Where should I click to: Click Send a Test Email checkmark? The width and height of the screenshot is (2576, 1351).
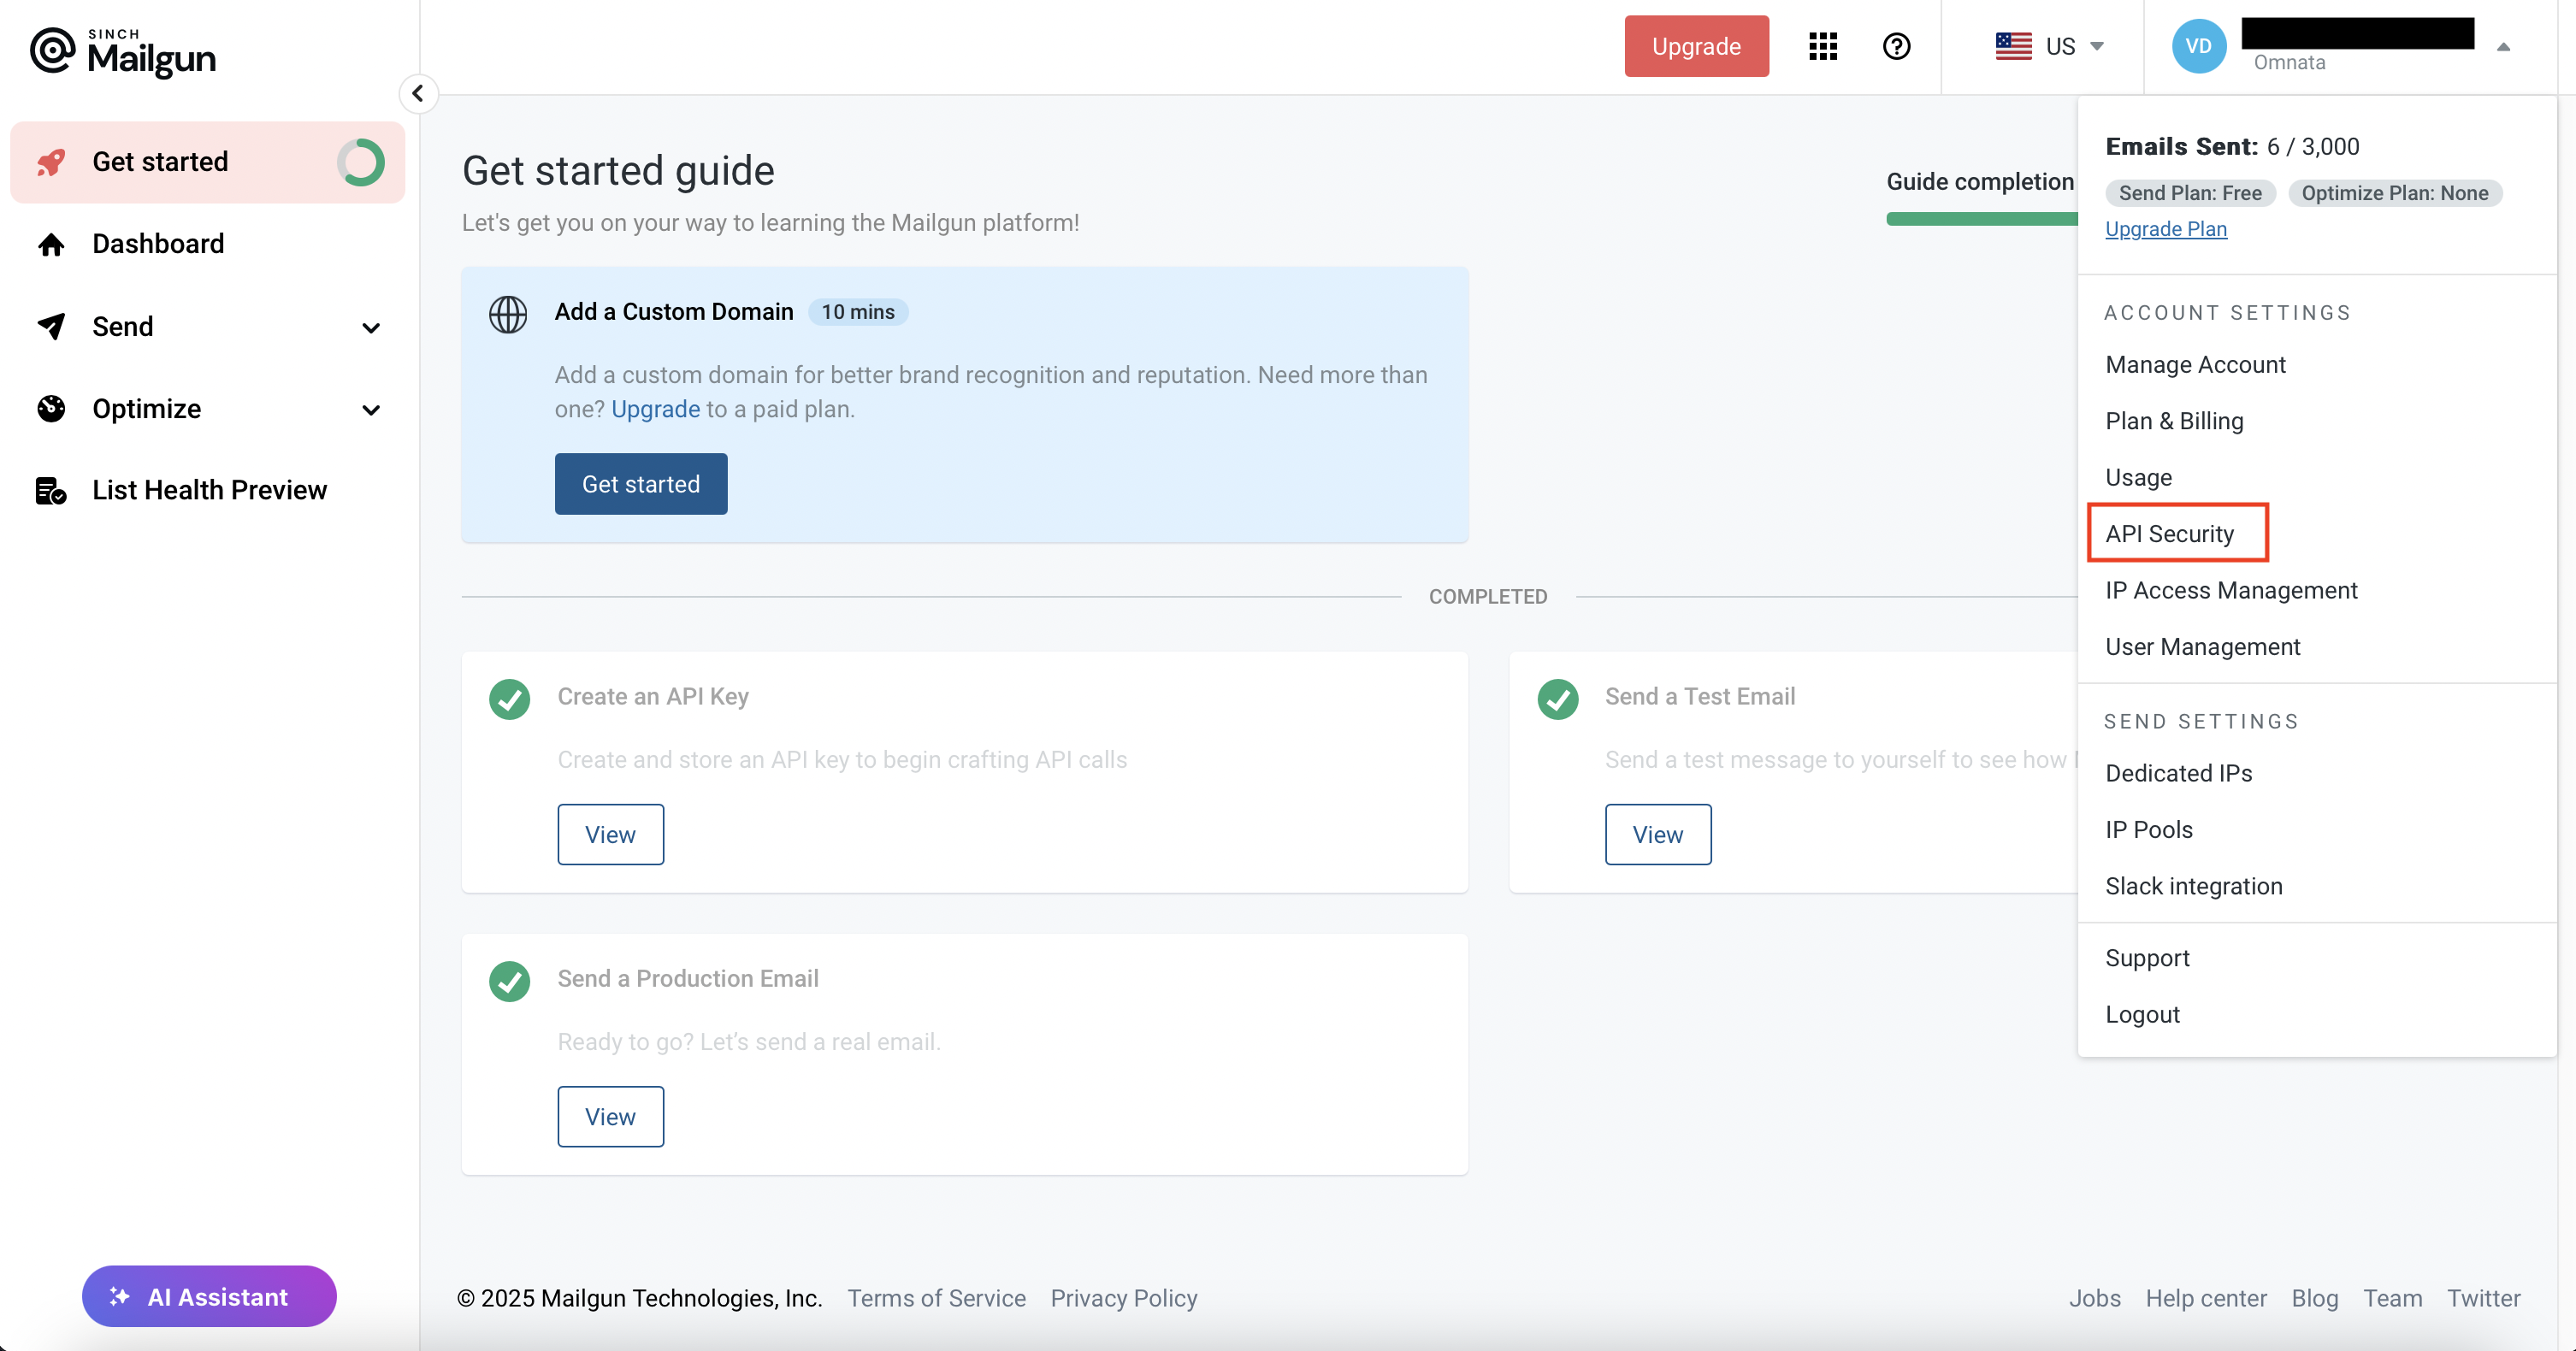tap(1557, 699)
